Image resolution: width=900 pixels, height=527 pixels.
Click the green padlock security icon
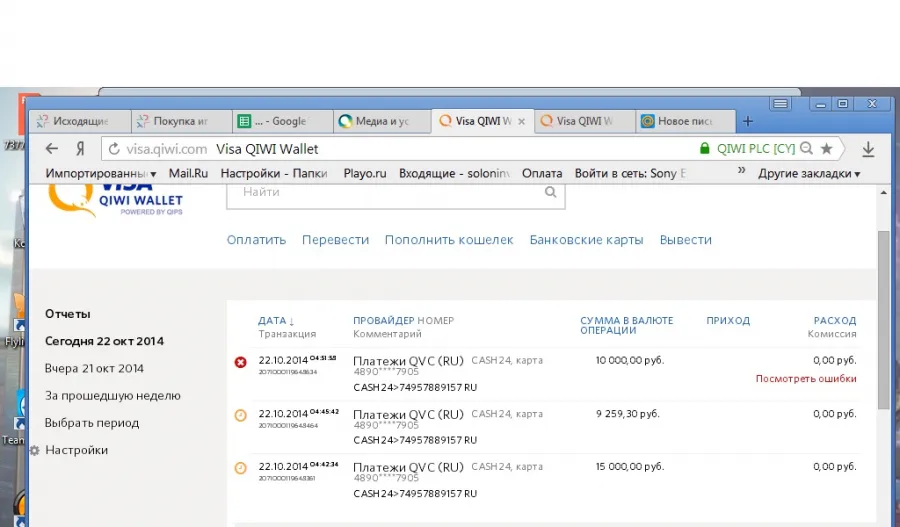[x=704, y=149]
